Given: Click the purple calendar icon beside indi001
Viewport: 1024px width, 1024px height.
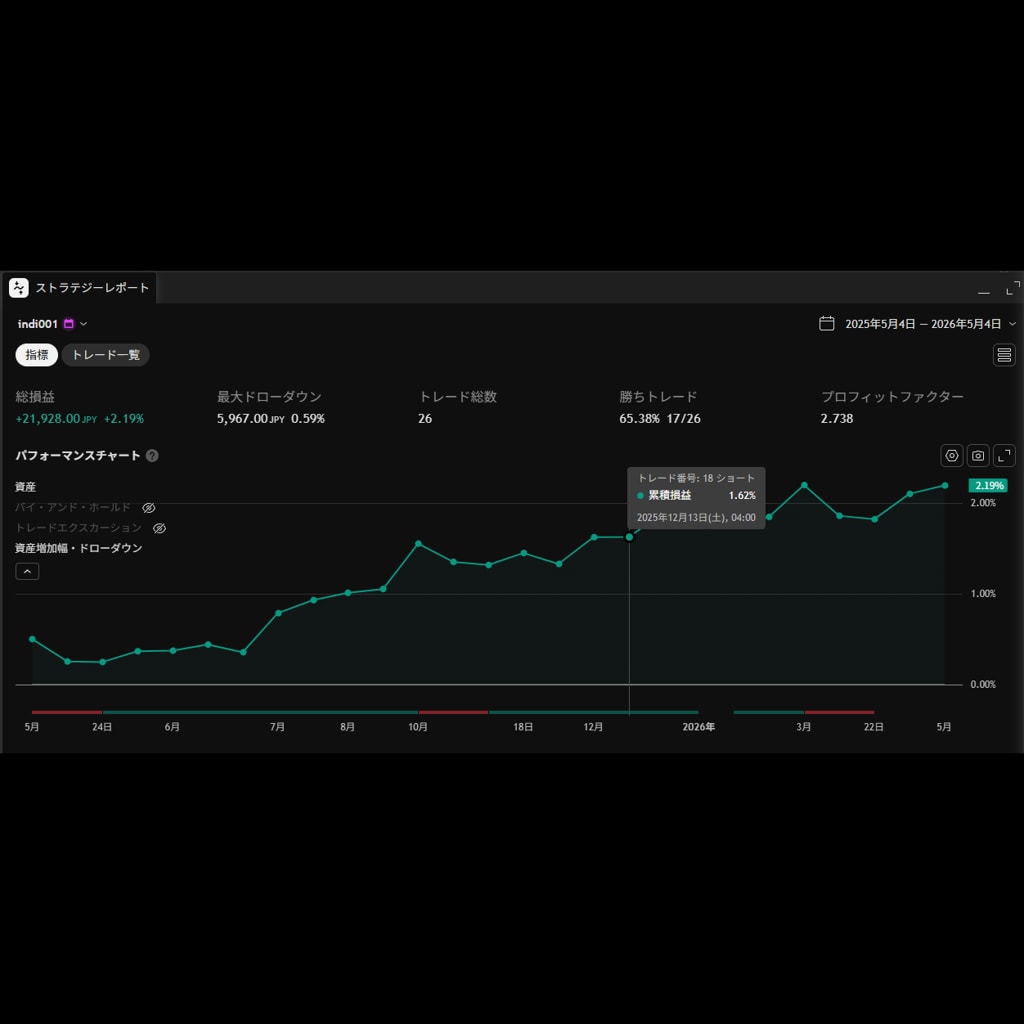Looking at the screenshot, I should click(69, 324).
